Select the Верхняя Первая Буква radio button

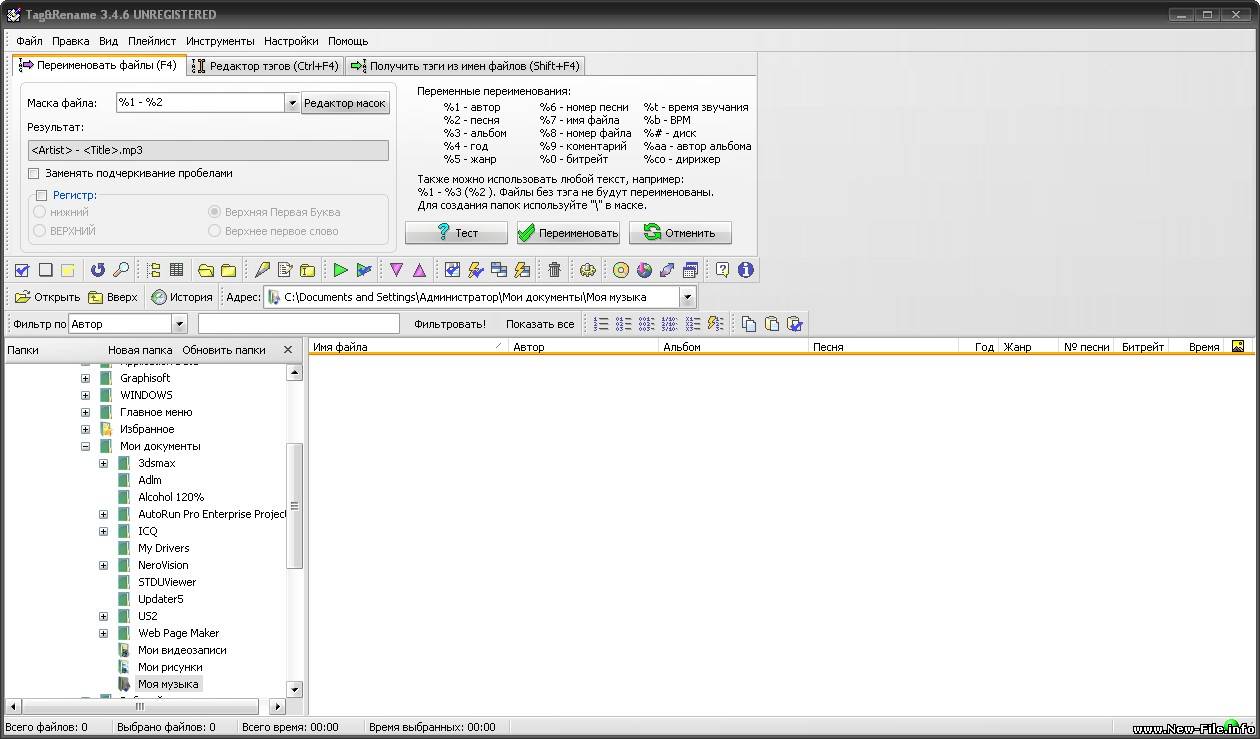pos(214,212)
